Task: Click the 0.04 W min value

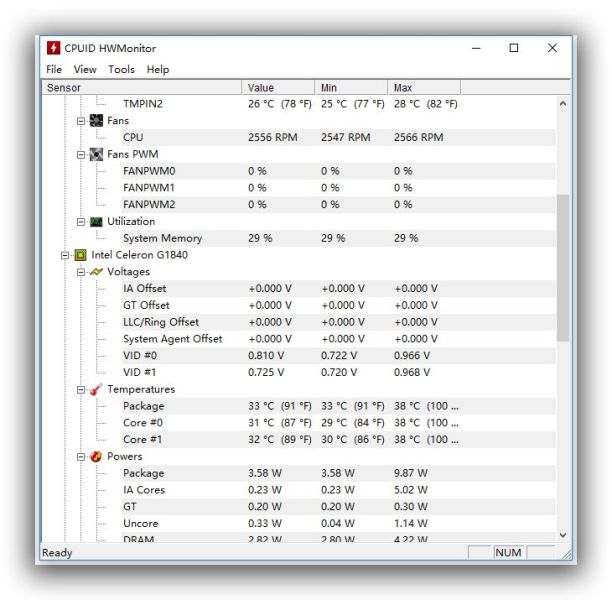Action: click(x=338, y=523)
